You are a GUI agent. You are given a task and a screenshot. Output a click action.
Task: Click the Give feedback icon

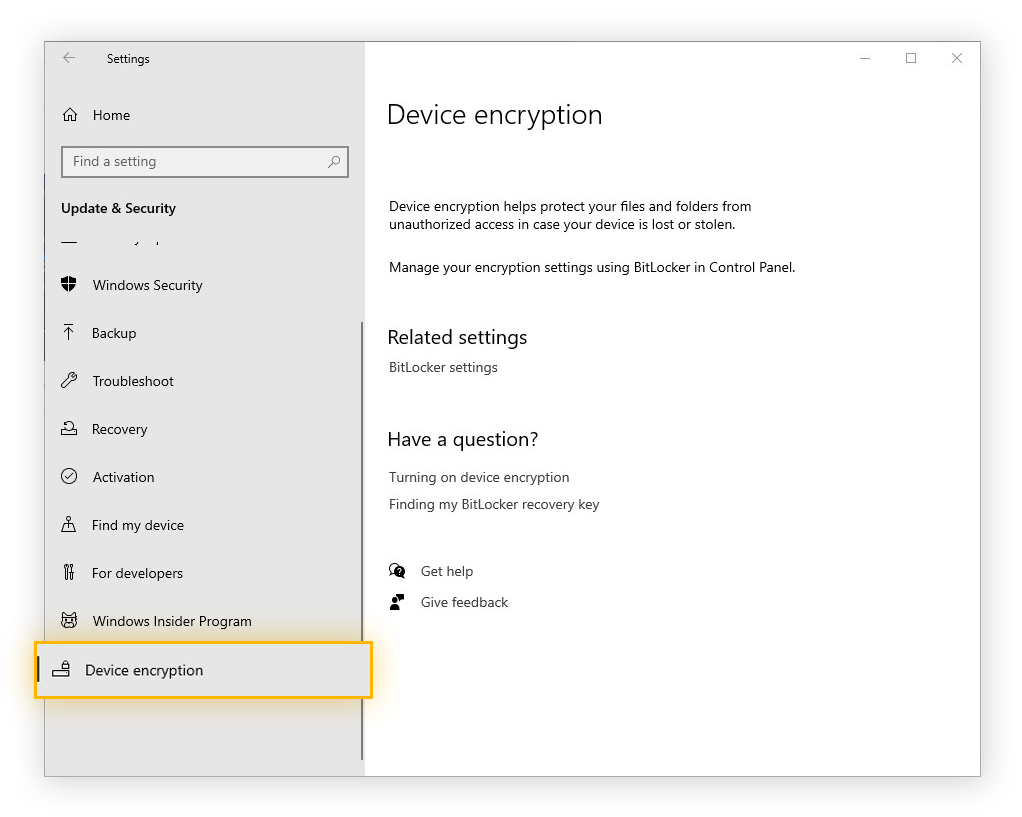coord(397,601)
